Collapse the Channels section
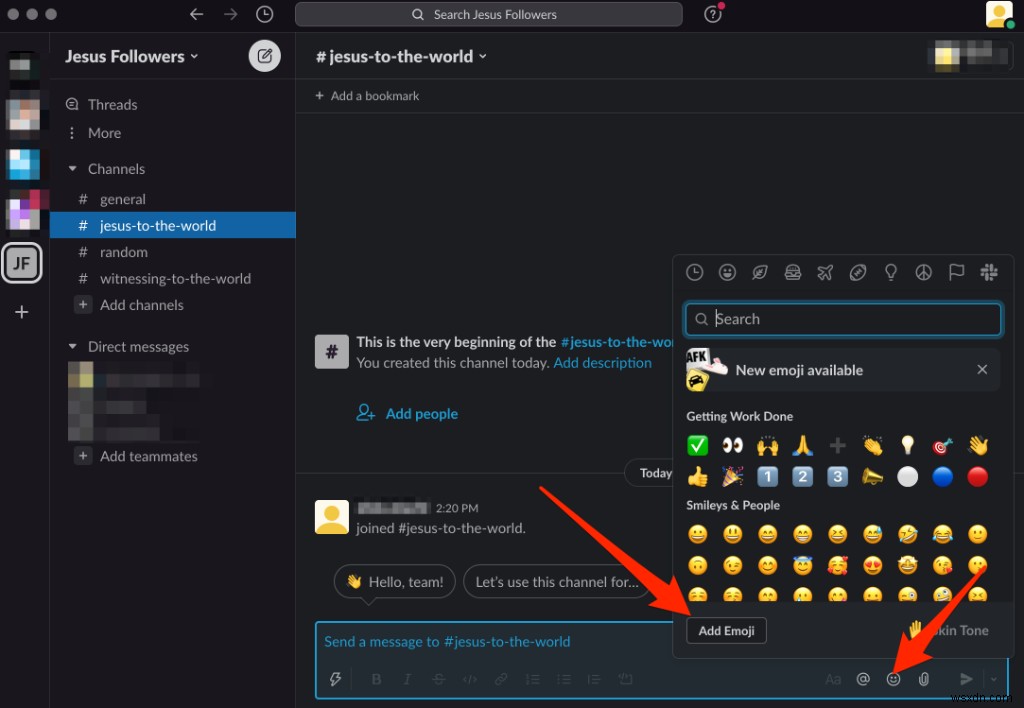Screen dimensions: 1024x708 (71, 168)
